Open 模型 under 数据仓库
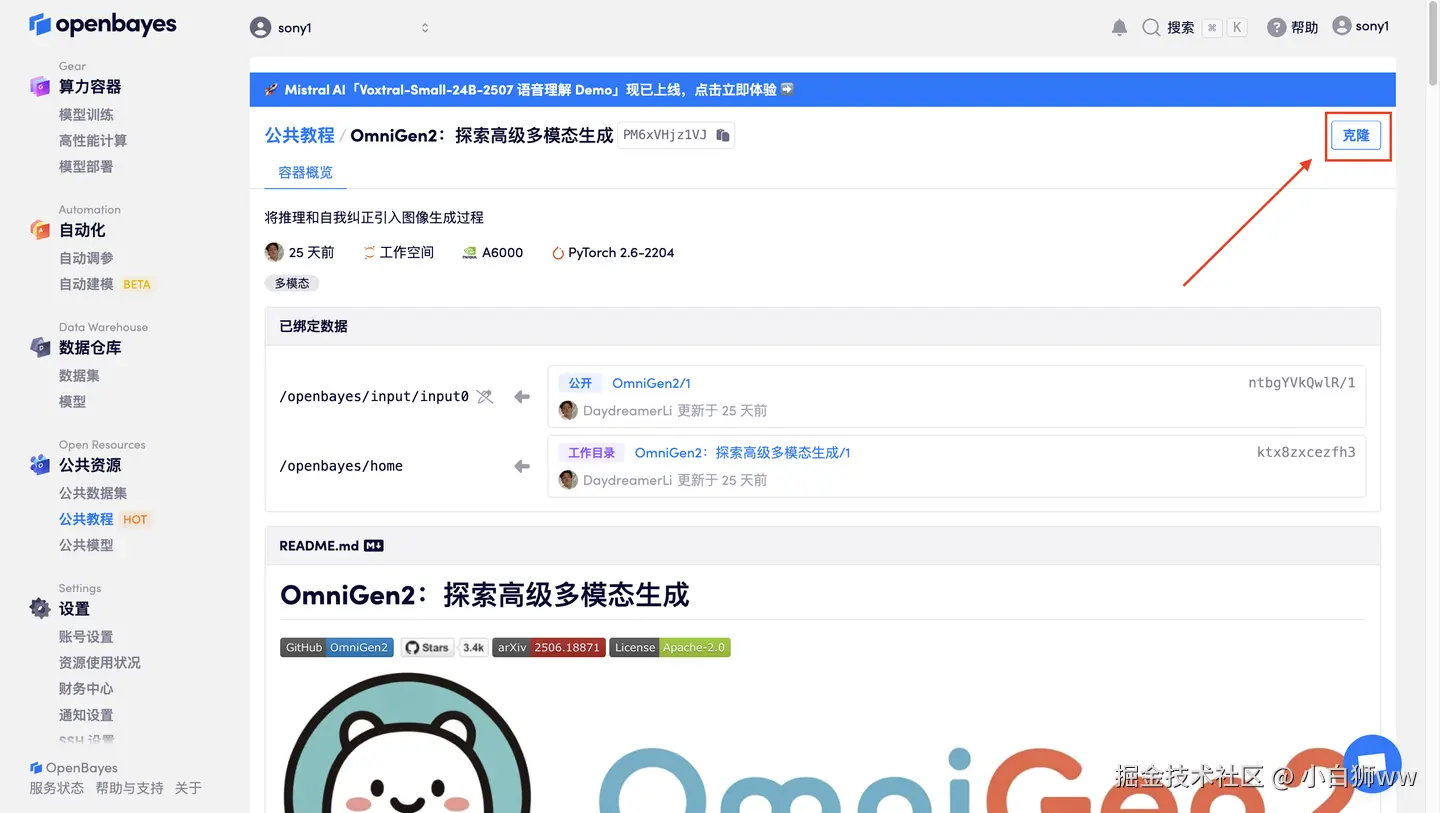The height and width of the screenshot is (813, 1440). click(x=72, y=401)
